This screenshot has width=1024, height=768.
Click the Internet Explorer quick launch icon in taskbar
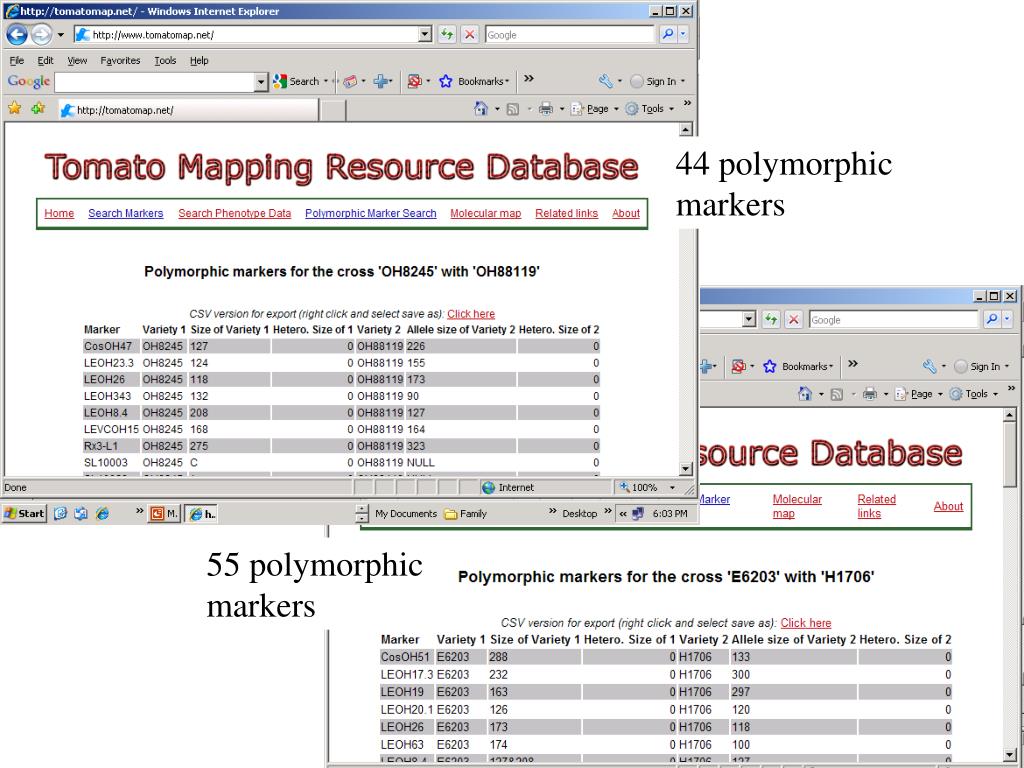tap(103, 513)
